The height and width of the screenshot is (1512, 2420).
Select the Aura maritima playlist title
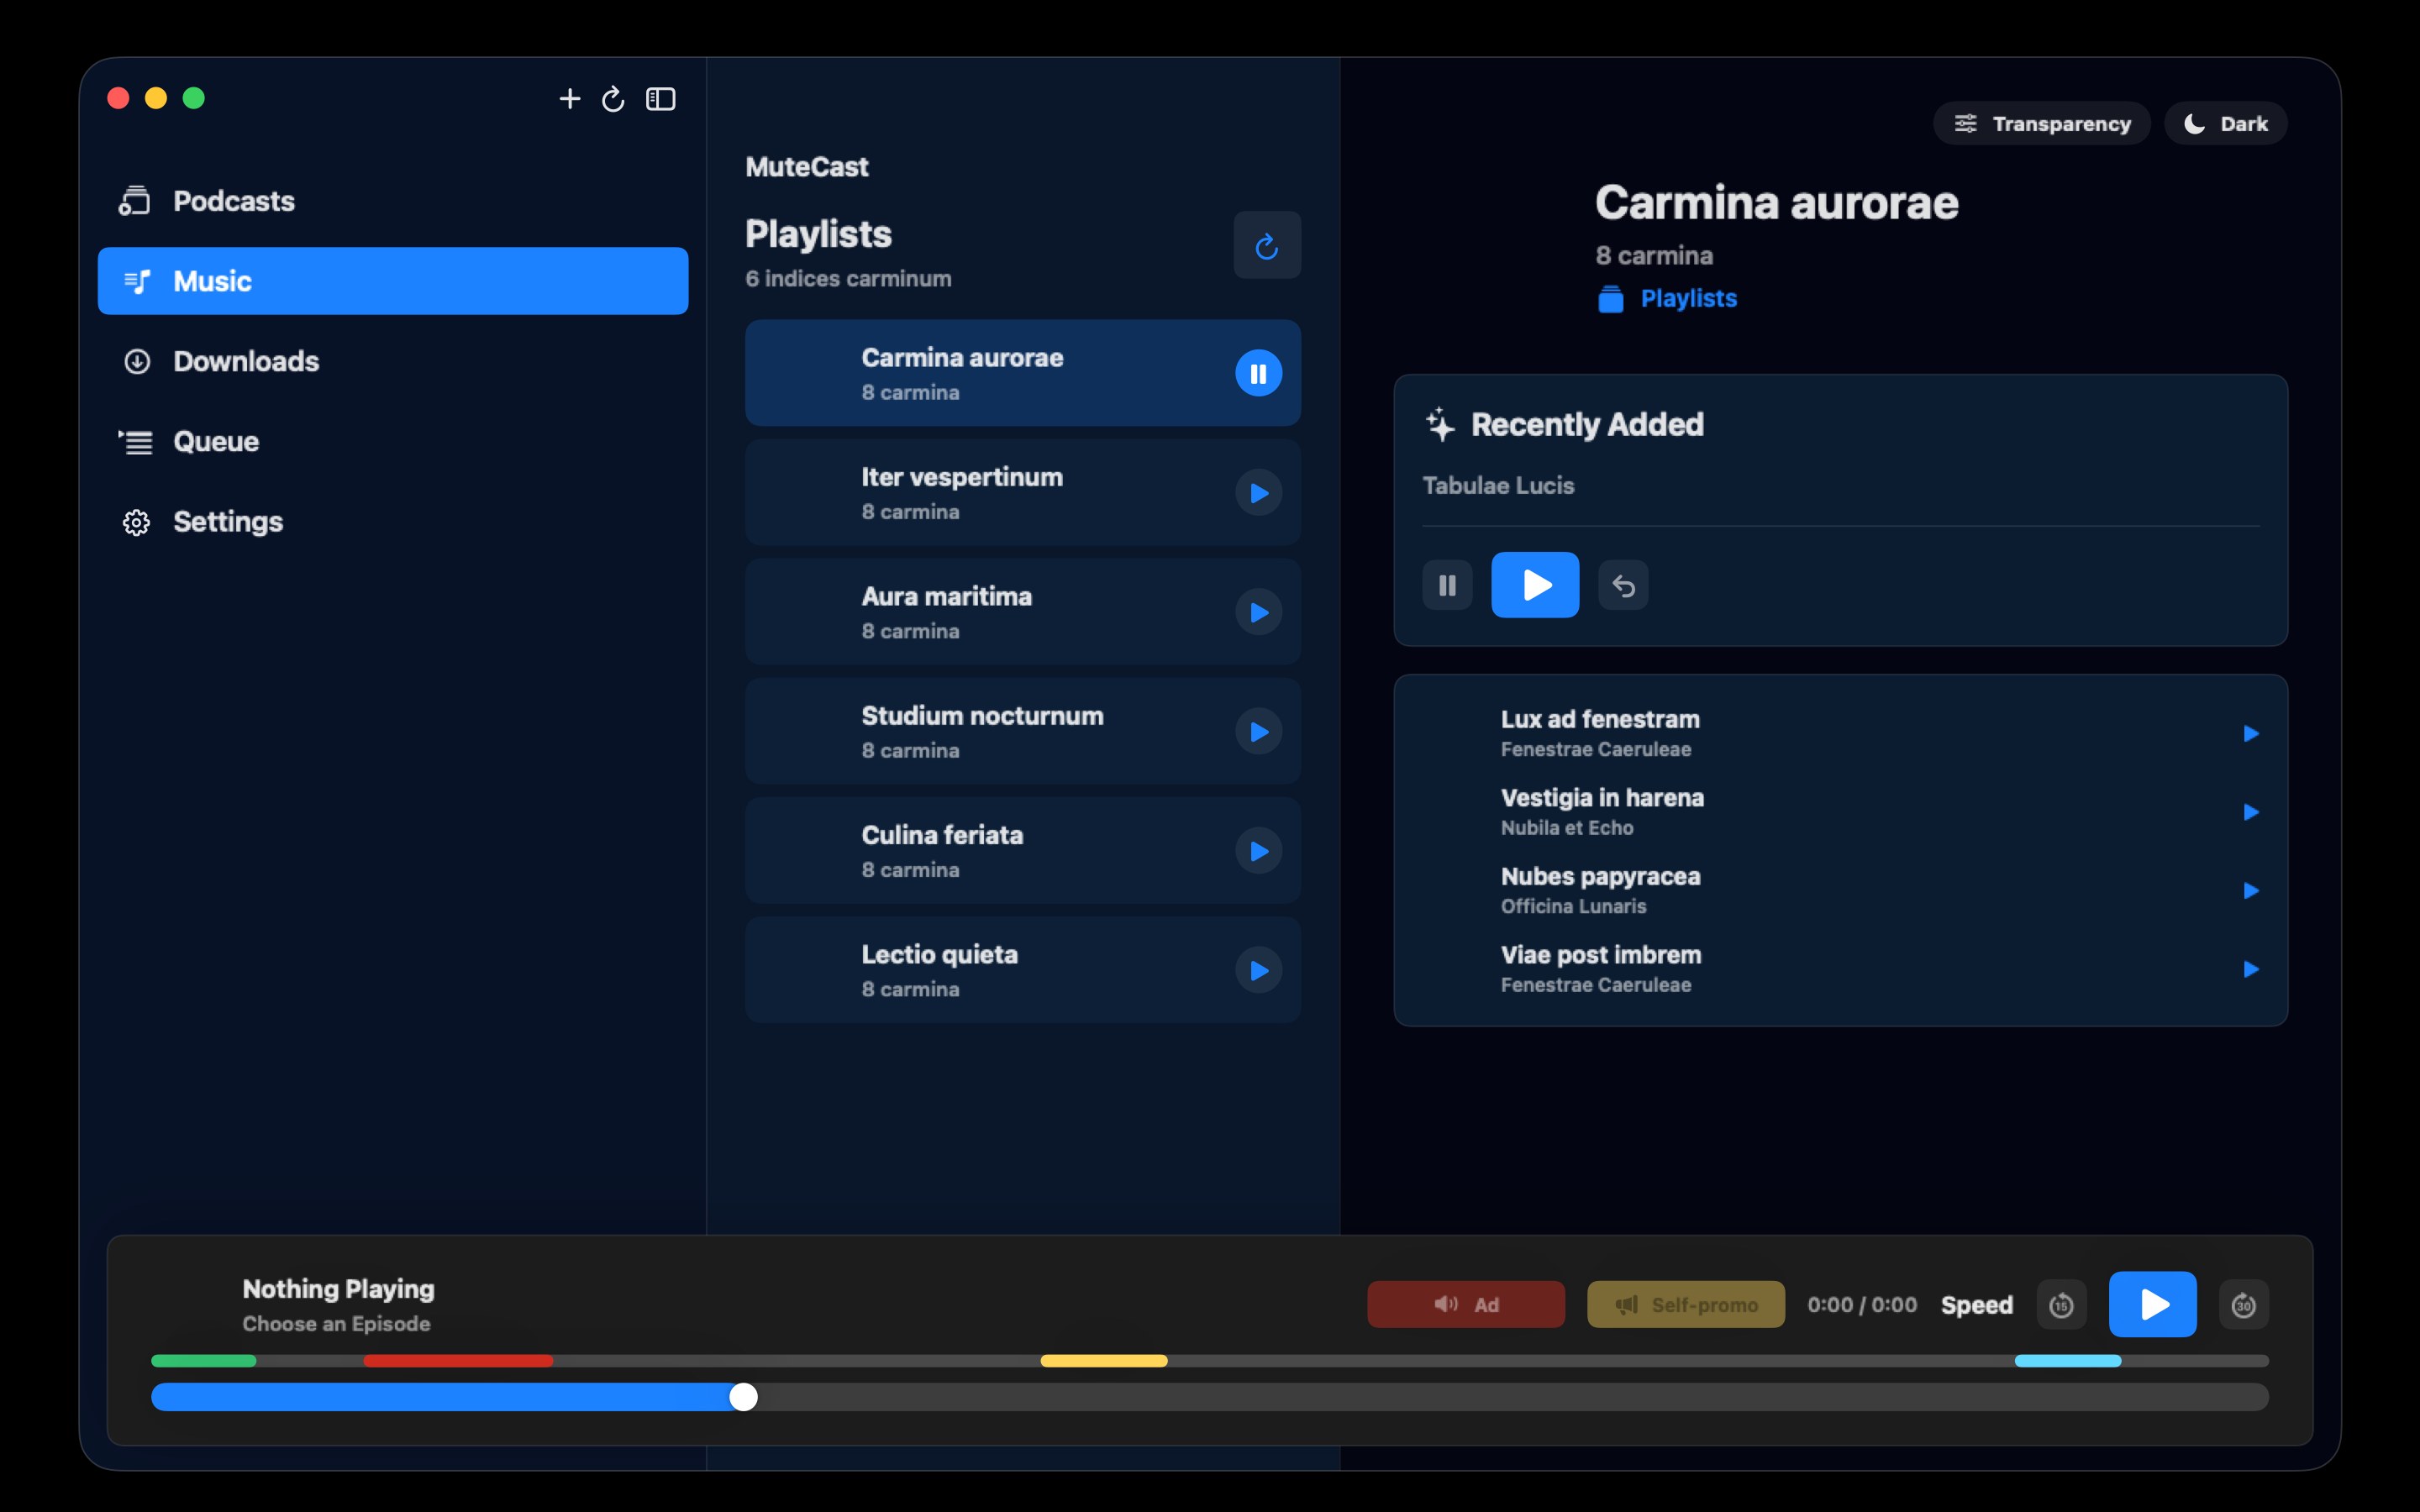946,596
